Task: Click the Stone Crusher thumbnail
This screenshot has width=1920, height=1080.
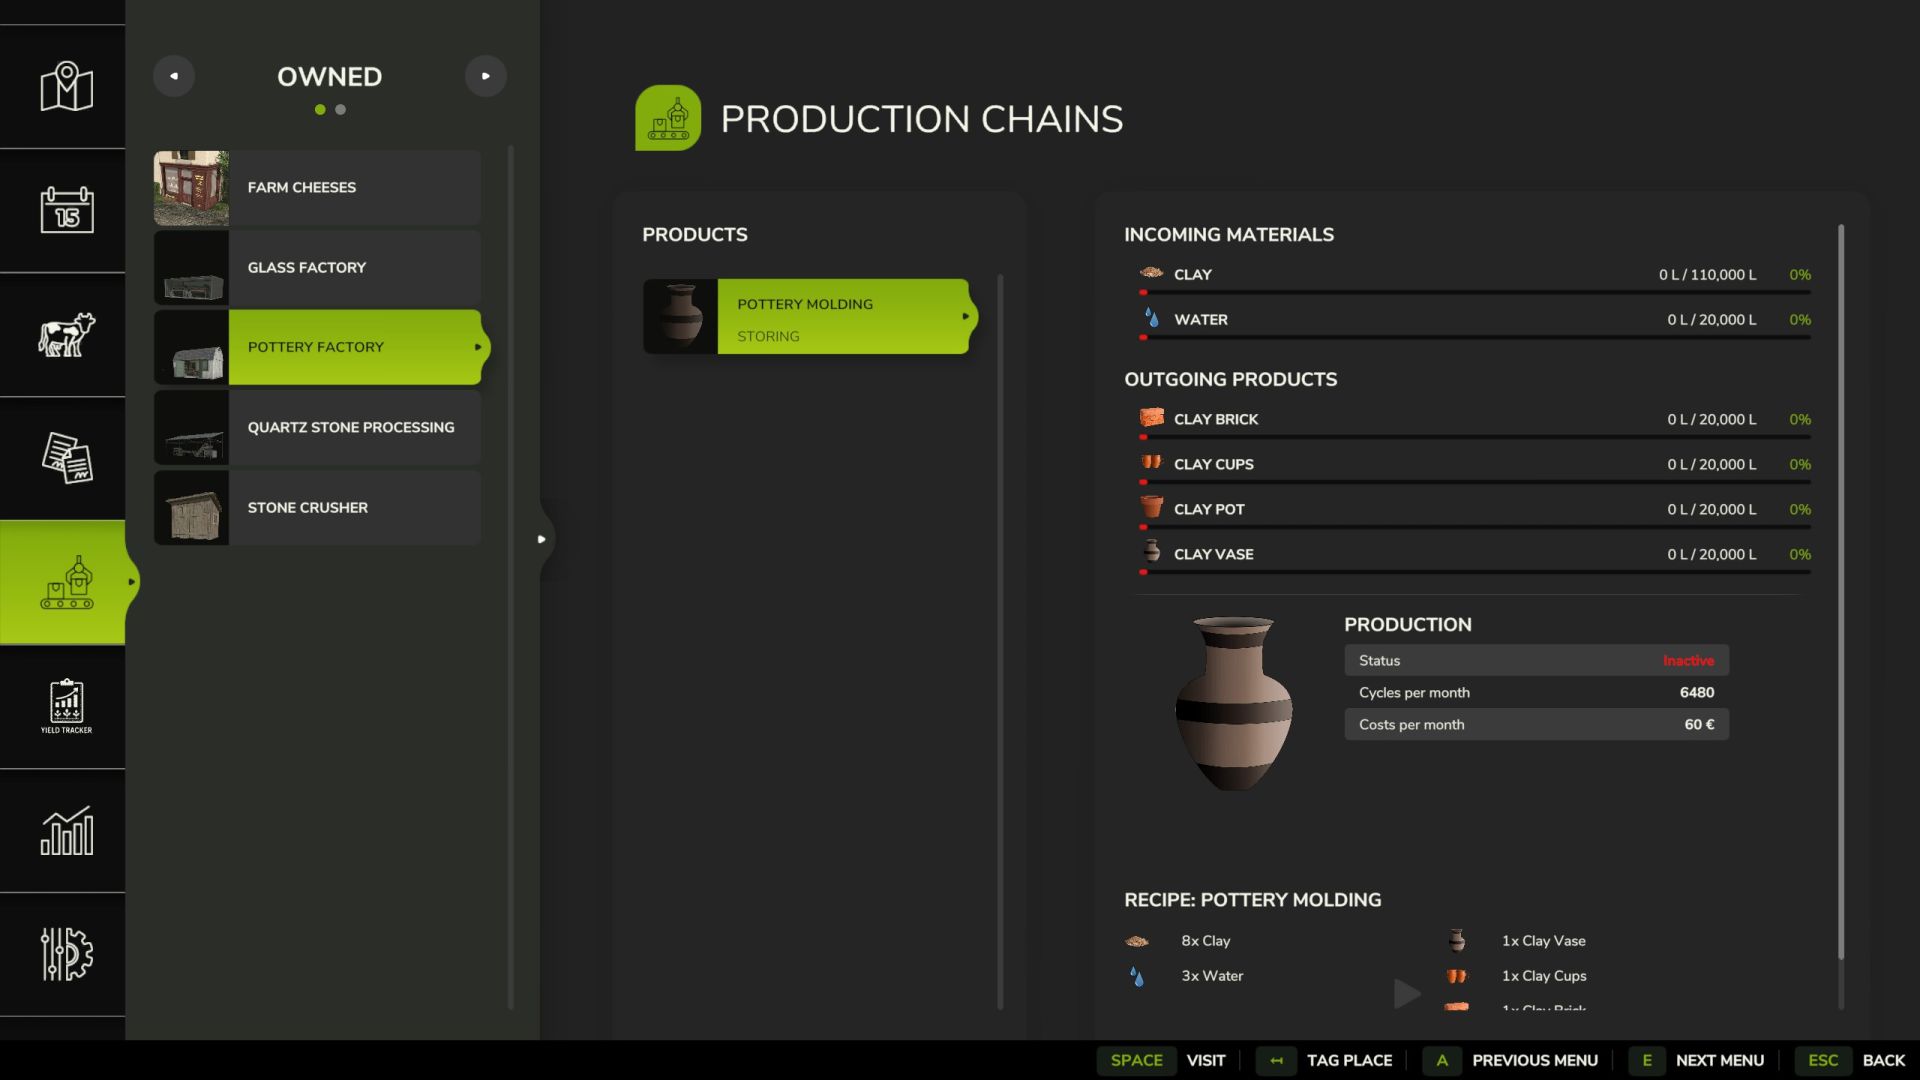Action: tap(192, 508)
